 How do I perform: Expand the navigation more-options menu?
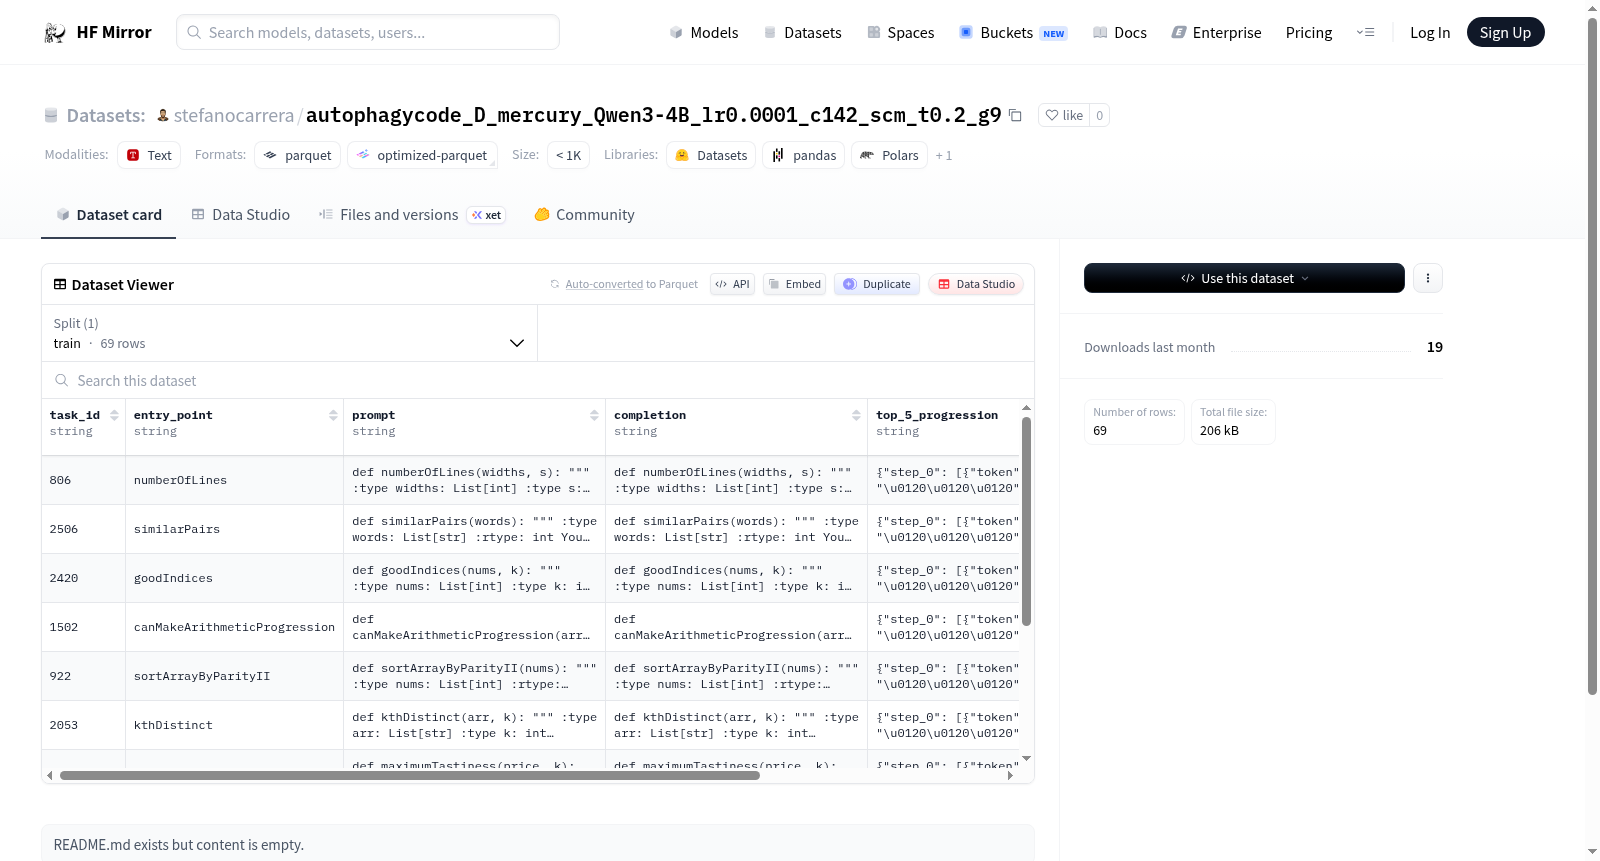click(1365, 33)
